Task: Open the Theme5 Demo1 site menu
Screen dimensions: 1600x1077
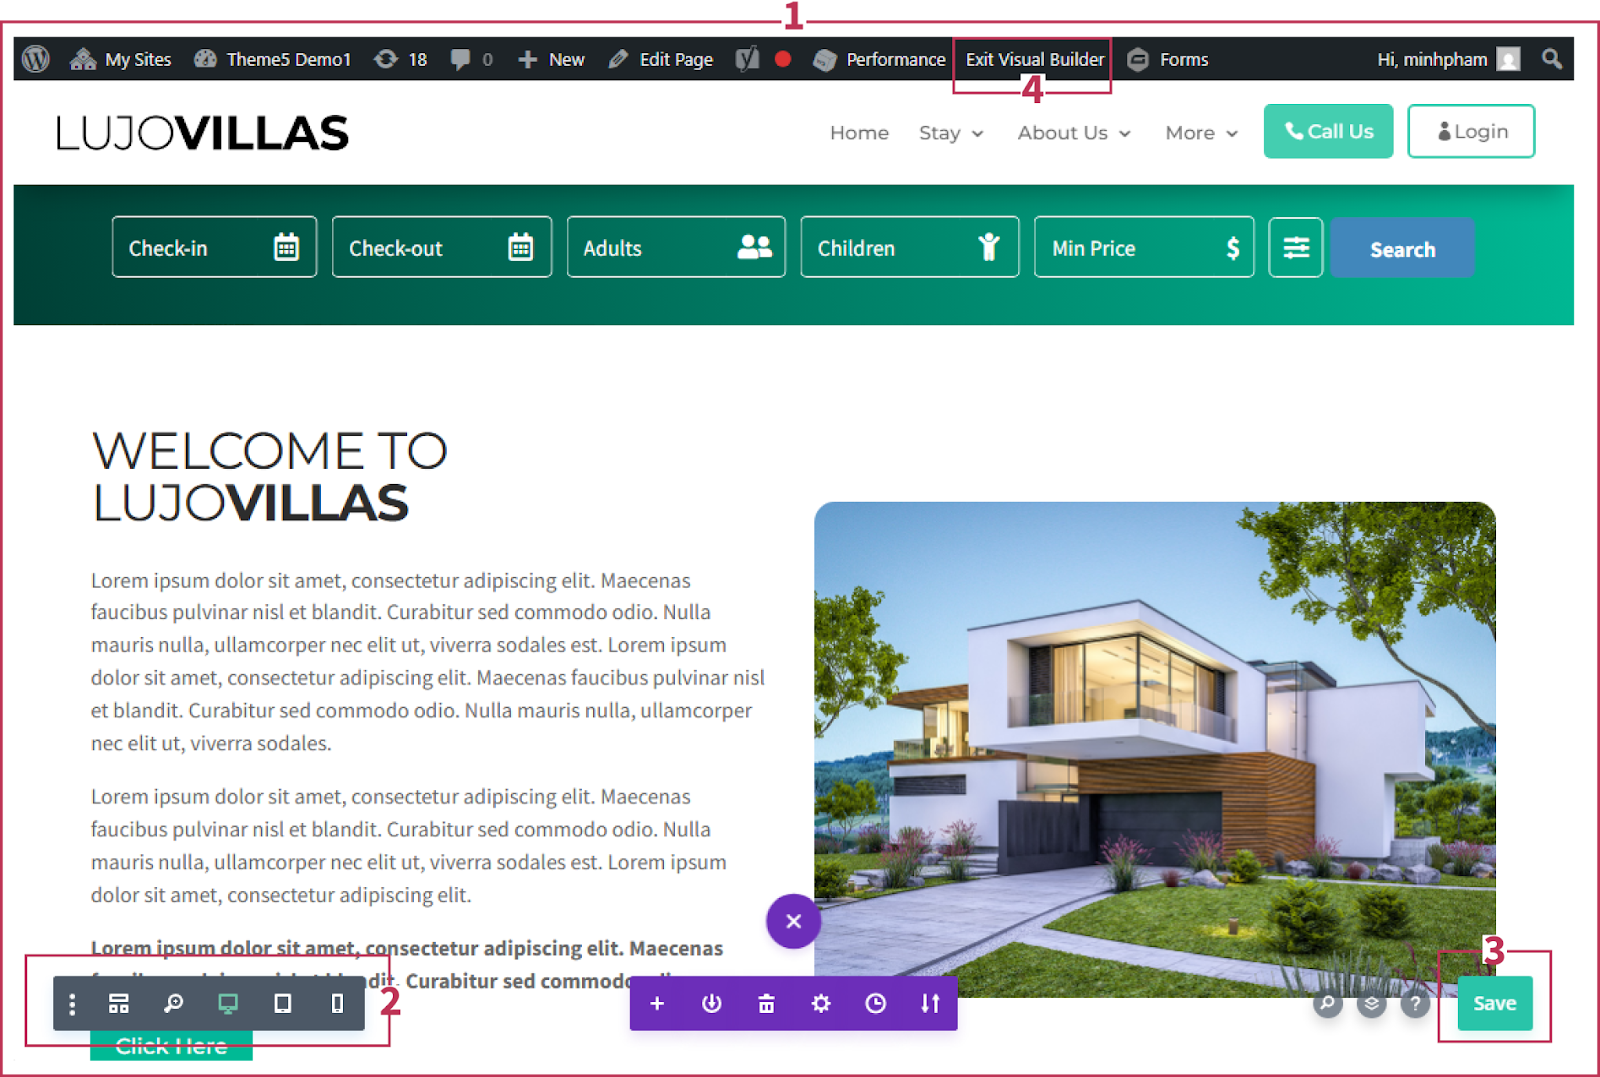Action: [272, 59]
